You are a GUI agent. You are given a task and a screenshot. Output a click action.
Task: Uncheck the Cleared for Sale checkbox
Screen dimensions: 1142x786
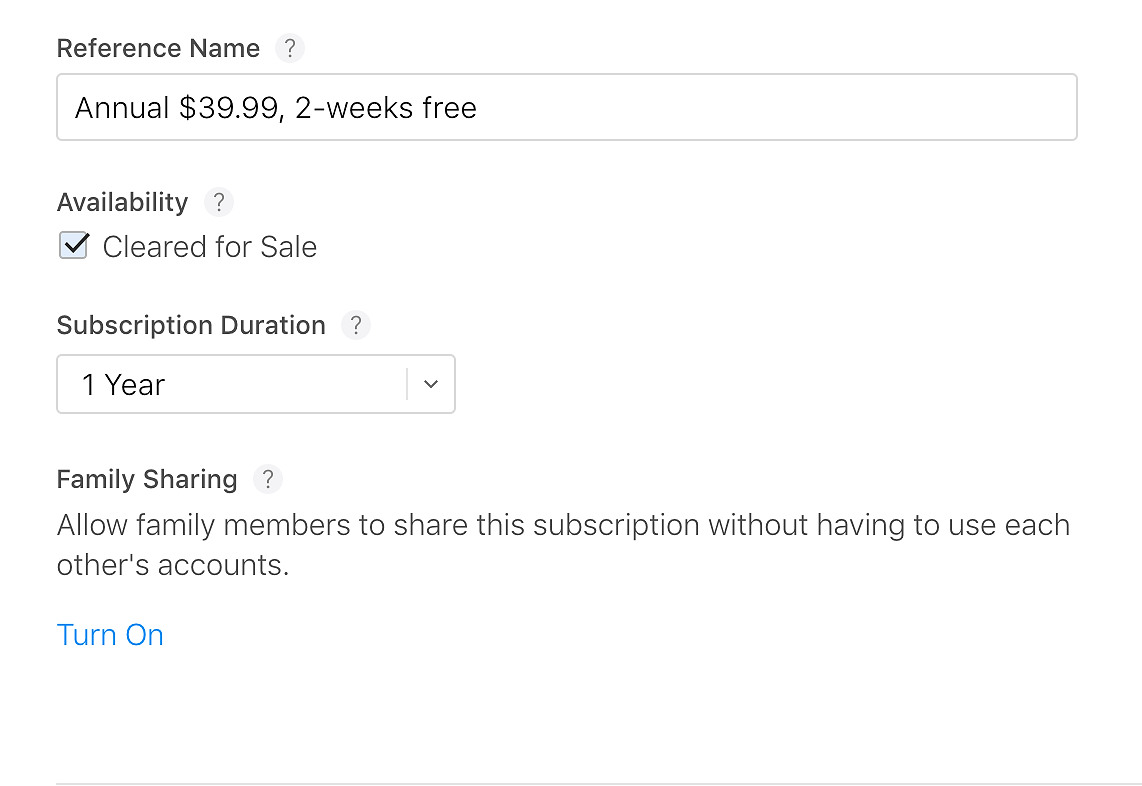pyautogui.click(x=74, y=245)
